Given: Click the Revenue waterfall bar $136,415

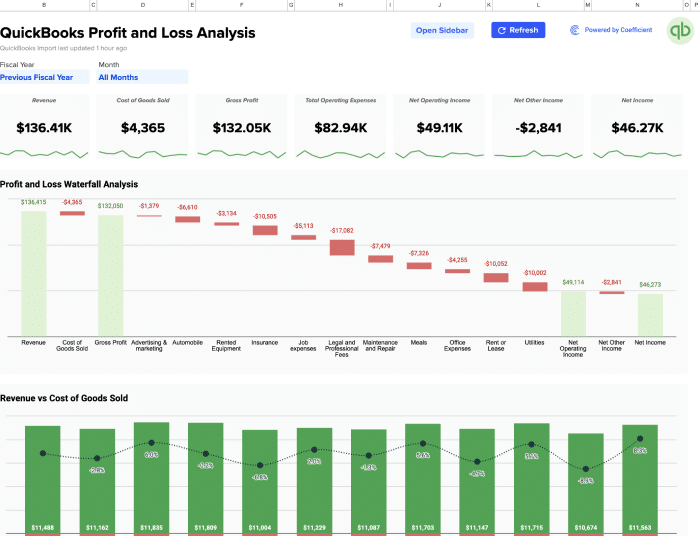Looking at the screenshot, I should [33, 274].
